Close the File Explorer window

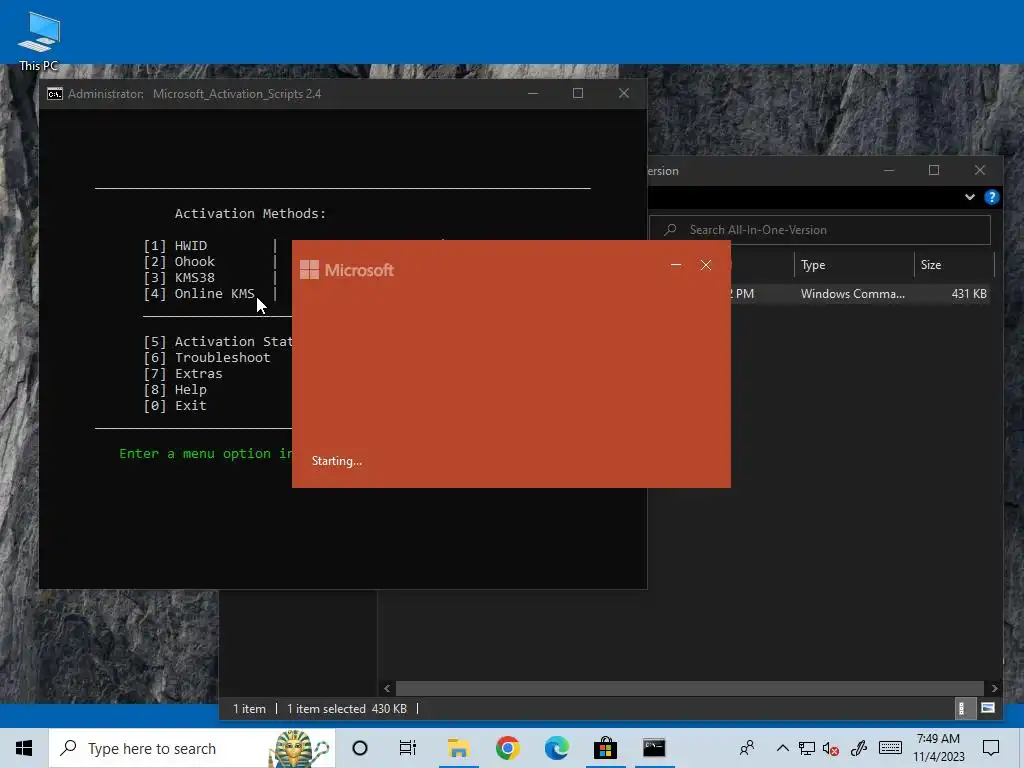980,170
